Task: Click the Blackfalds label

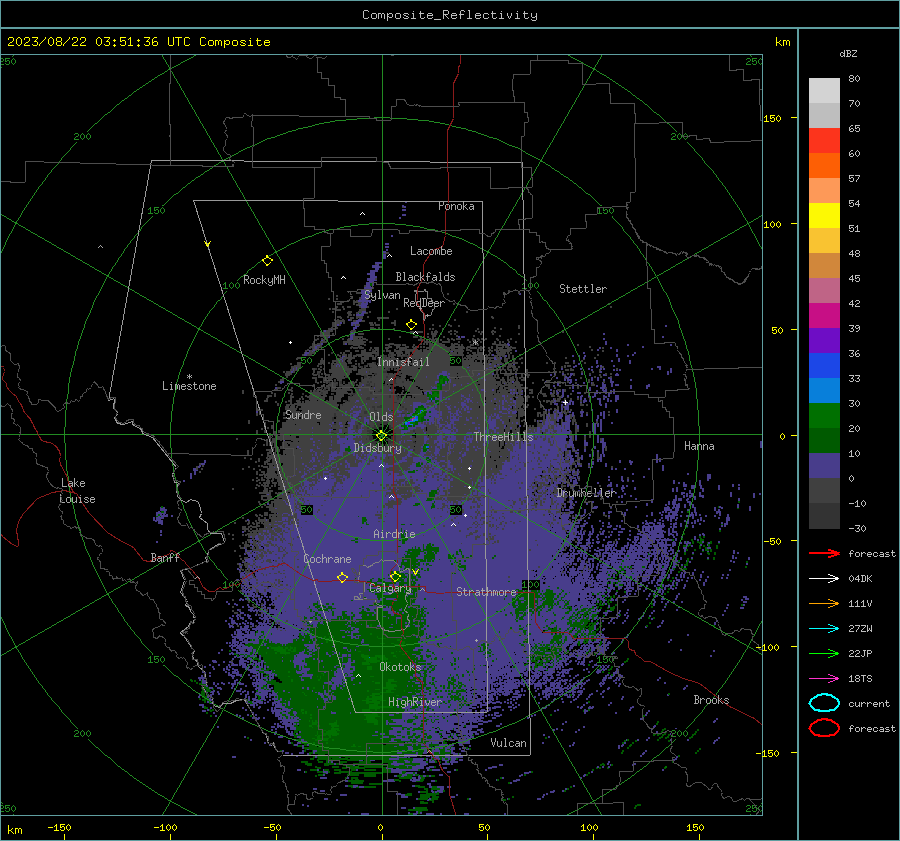Action: (425, 277)
